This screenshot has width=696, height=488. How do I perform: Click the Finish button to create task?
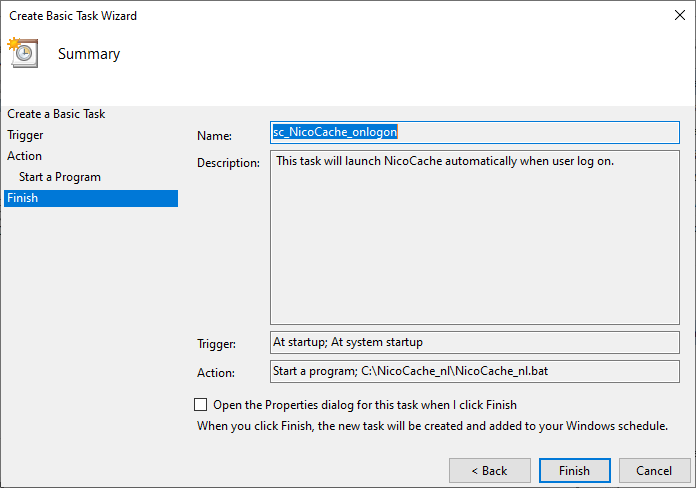(574, 471)
